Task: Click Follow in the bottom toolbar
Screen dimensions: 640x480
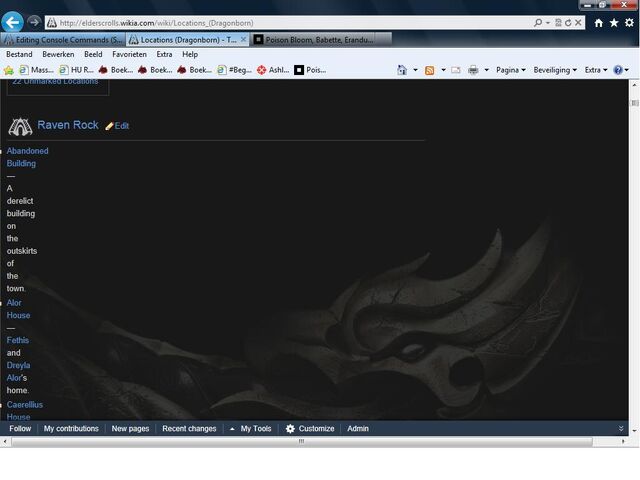Action: (x=20, y=429)
